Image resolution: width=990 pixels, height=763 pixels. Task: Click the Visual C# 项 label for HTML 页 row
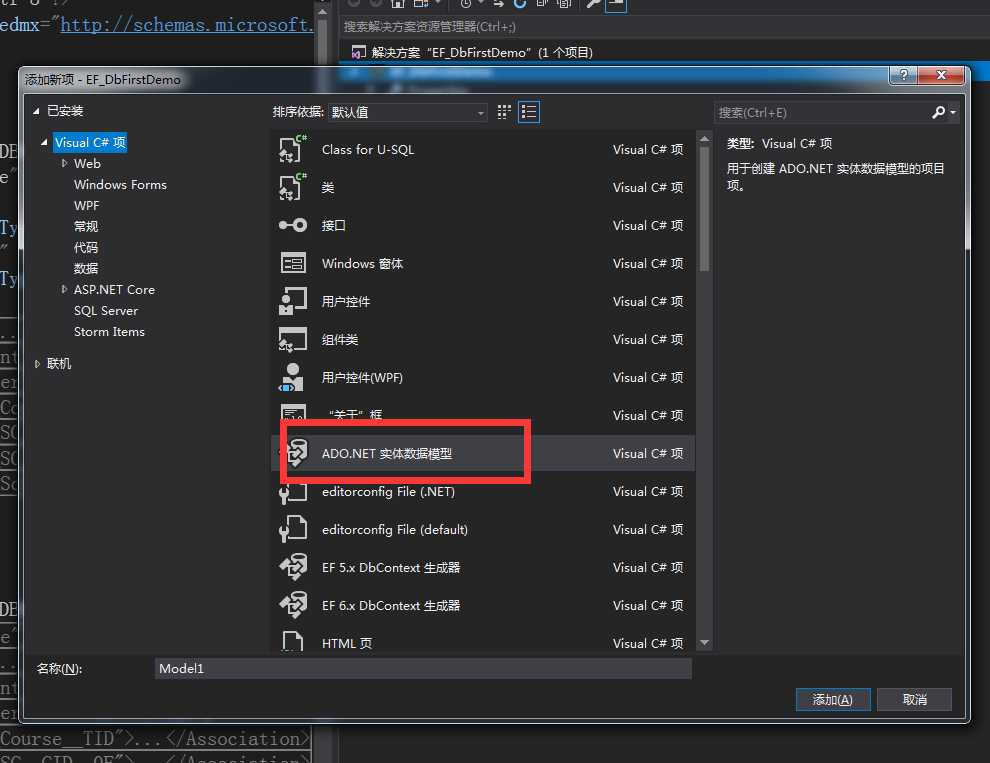(648, 643)
